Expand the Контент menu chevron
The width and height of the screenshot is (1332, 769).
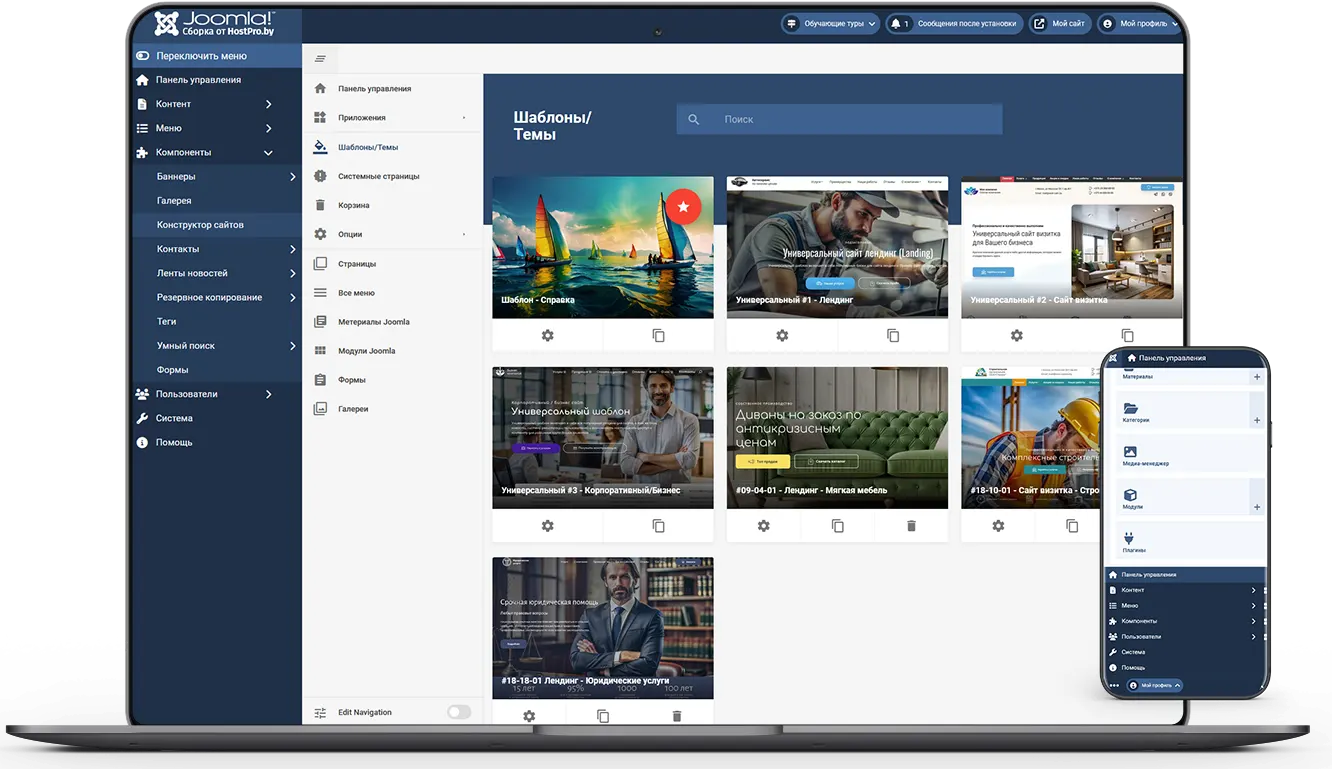(268, 104)
